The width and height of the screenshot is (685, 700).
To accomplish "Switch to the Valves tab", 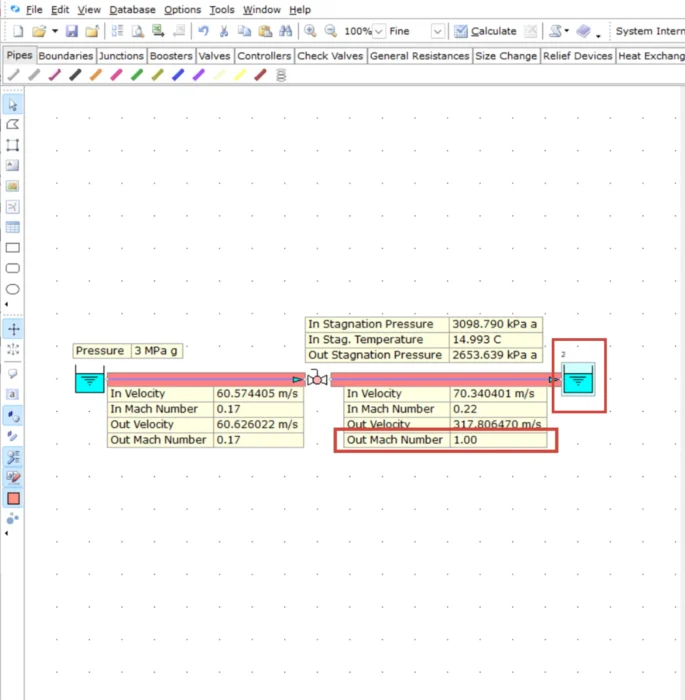I will [214, 56].
